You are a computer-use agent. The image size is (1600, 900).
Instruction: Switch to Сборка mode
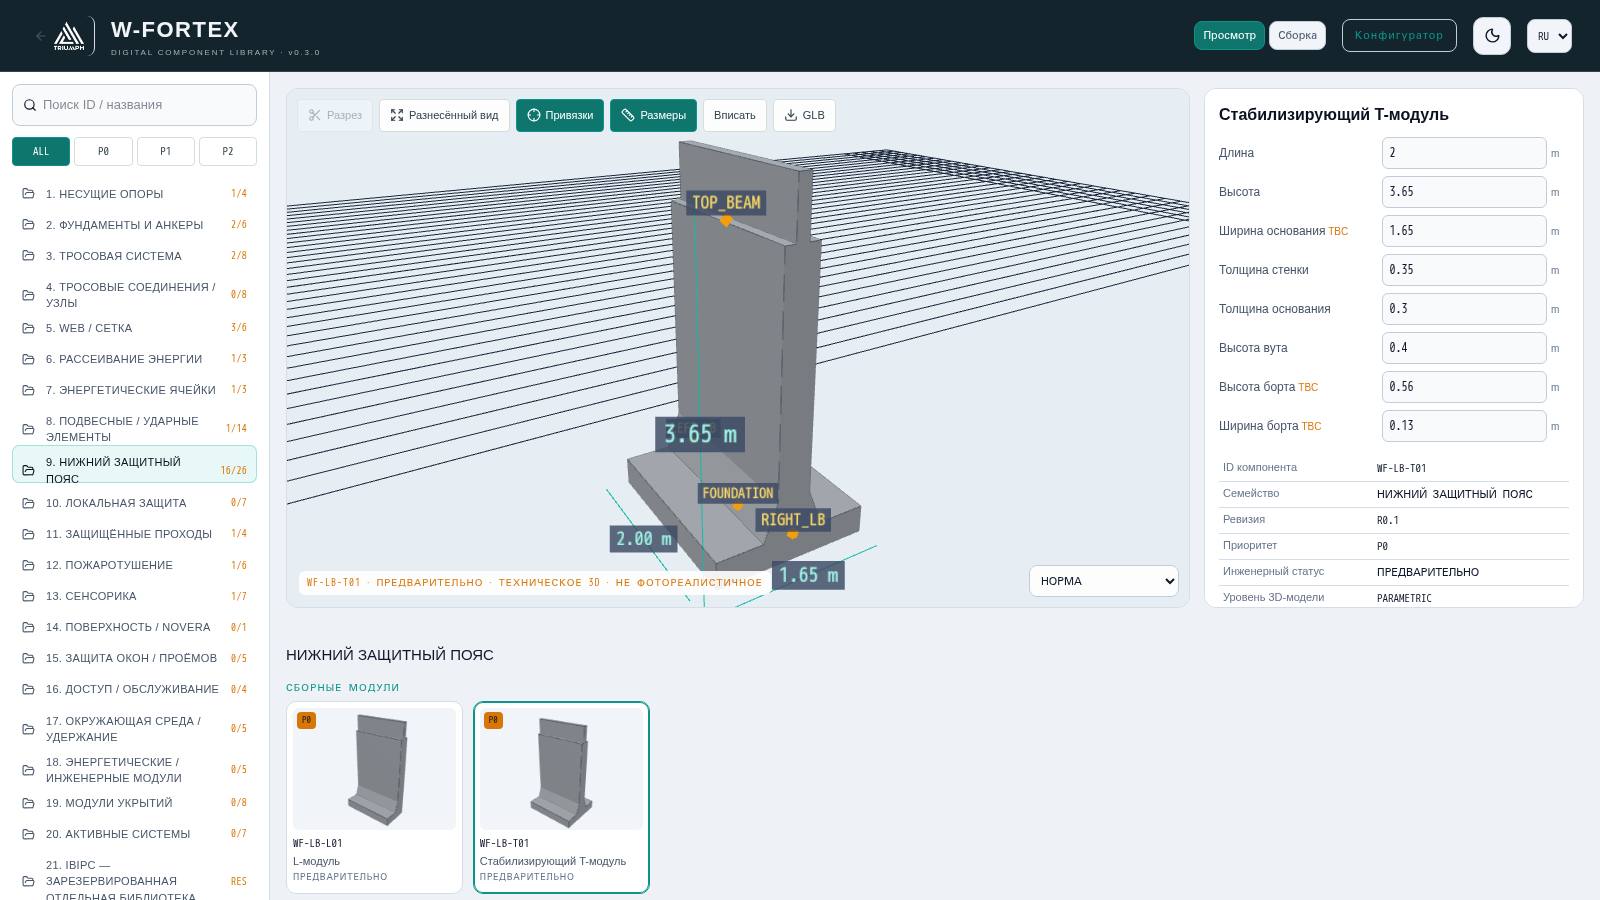coord(1297,35)
